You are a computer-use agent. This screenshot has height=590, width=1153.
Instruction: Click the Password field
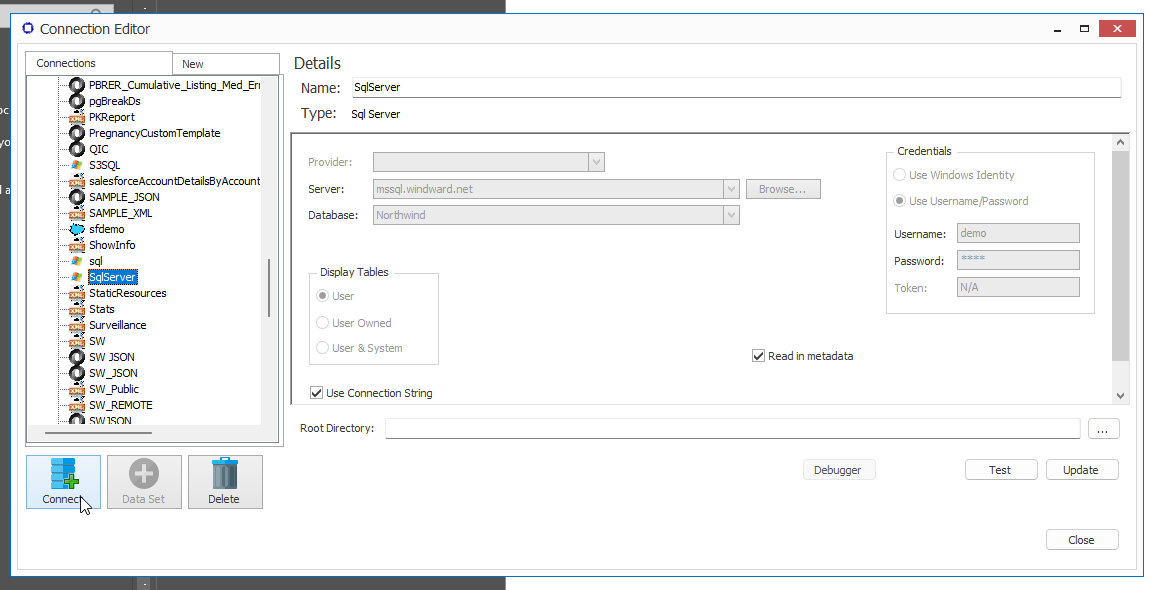tap(1018, 260)
